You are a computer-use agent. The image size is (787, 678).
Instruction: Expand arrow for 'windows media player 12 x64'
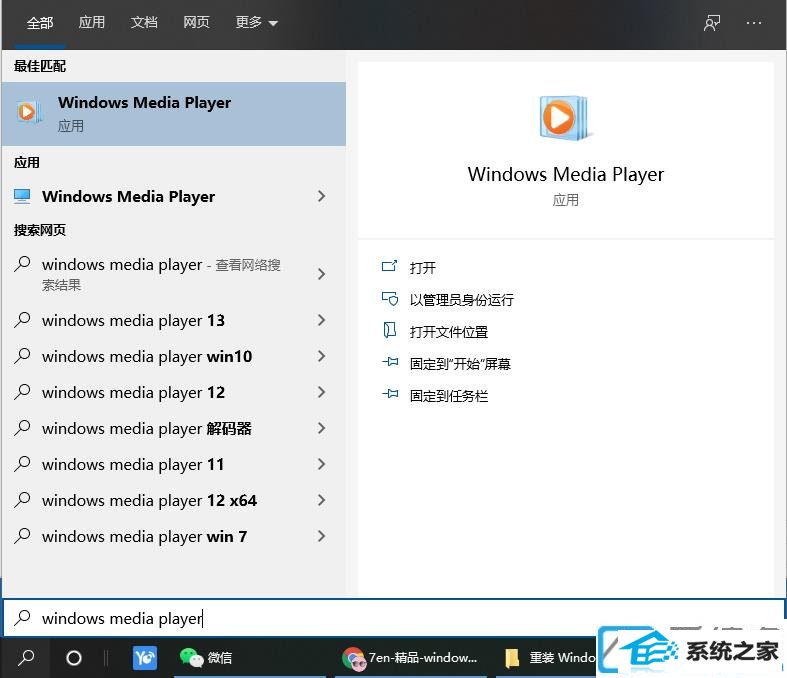pos(322,500)
